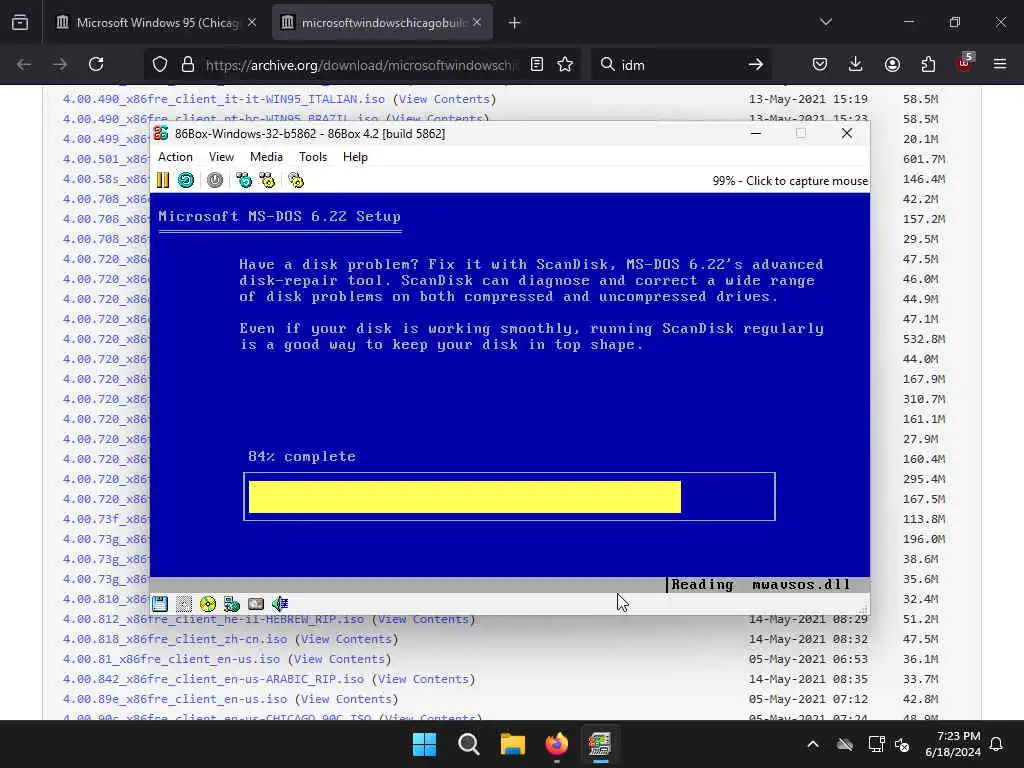Image resolution: width=1024 pixels, height=768 pixels.
Task: Click the network status bar icon
Action: [x=232, y=604]
